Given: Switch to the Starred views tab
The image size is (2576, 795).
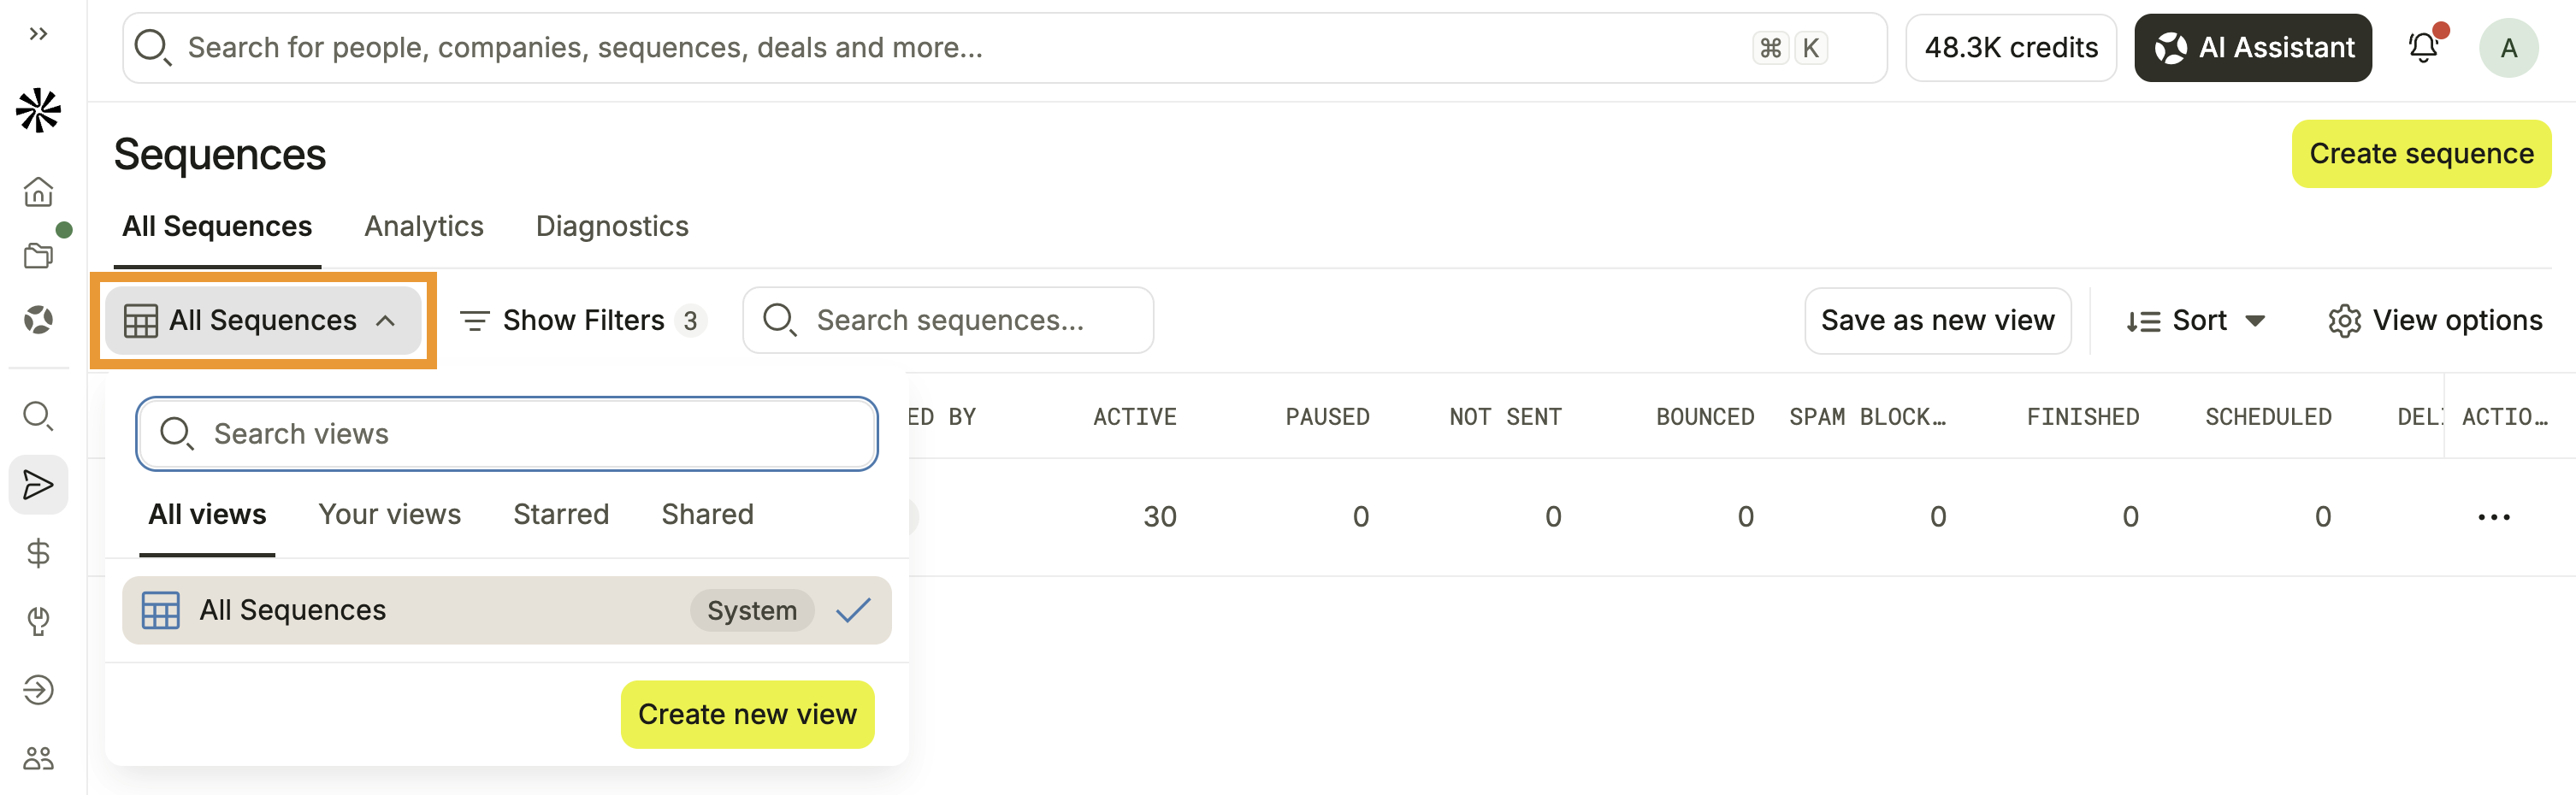Looking at the screenshot, I should (561, 514).
